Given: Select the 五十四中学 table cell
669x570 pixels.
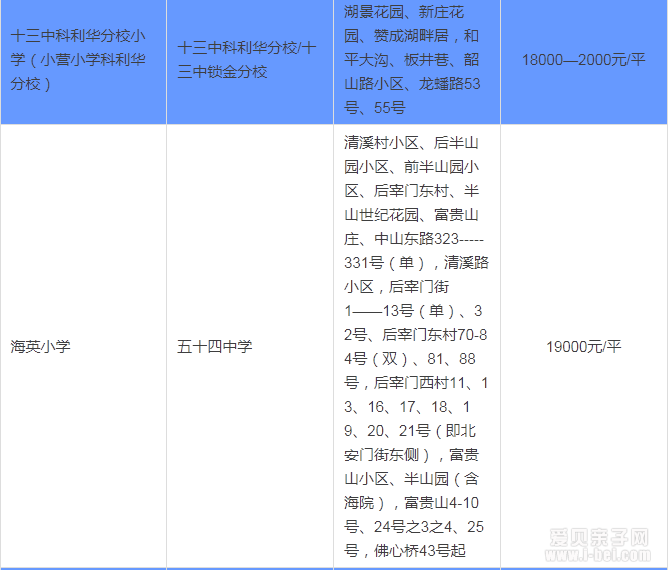Looking at the screenshot, I should [x=250, y=346].
